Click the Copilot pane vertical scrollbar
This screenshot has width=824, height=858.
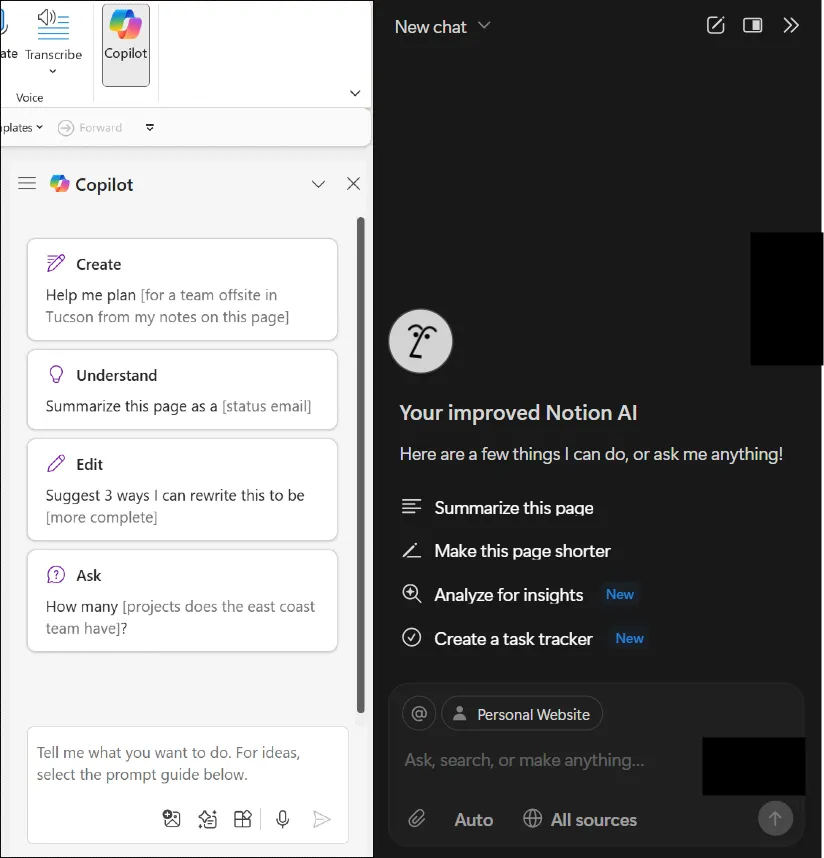[x=361, y=465]
